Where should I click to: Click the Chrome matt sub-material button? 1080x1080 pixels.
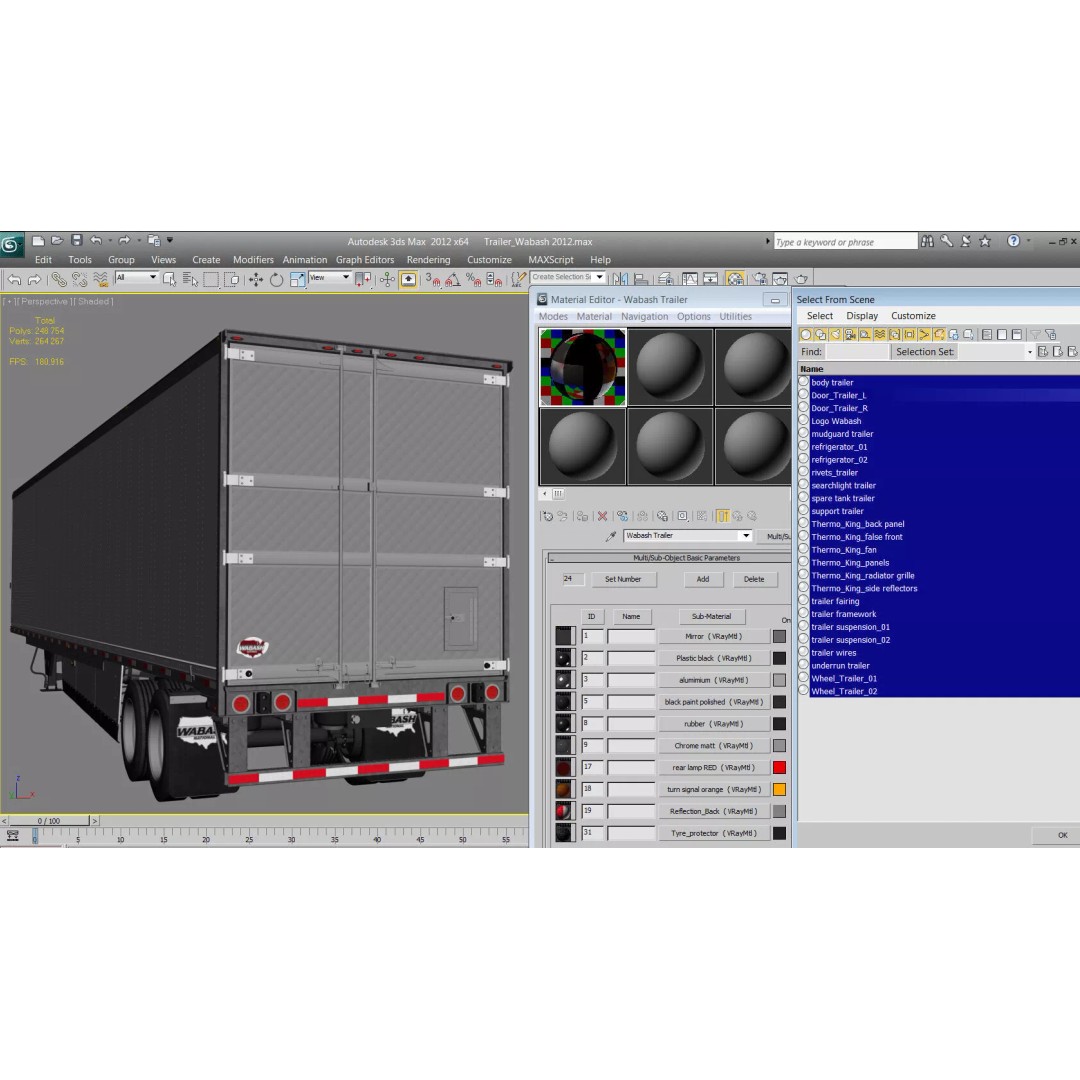click(714, 745)
